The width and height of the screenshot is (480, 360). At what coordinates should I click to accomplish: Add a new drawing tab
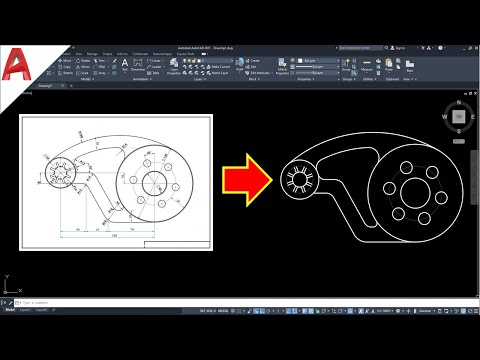pyautogui.click(x=71, y=86)
